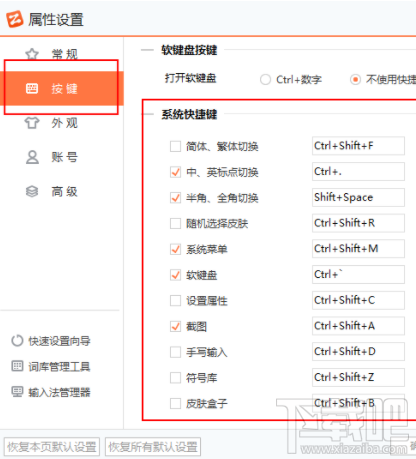This screenshot has height=459, width=416.
Task: Uncheck the 中、英标点切换 checkbox
Action: tap(175, 172)
